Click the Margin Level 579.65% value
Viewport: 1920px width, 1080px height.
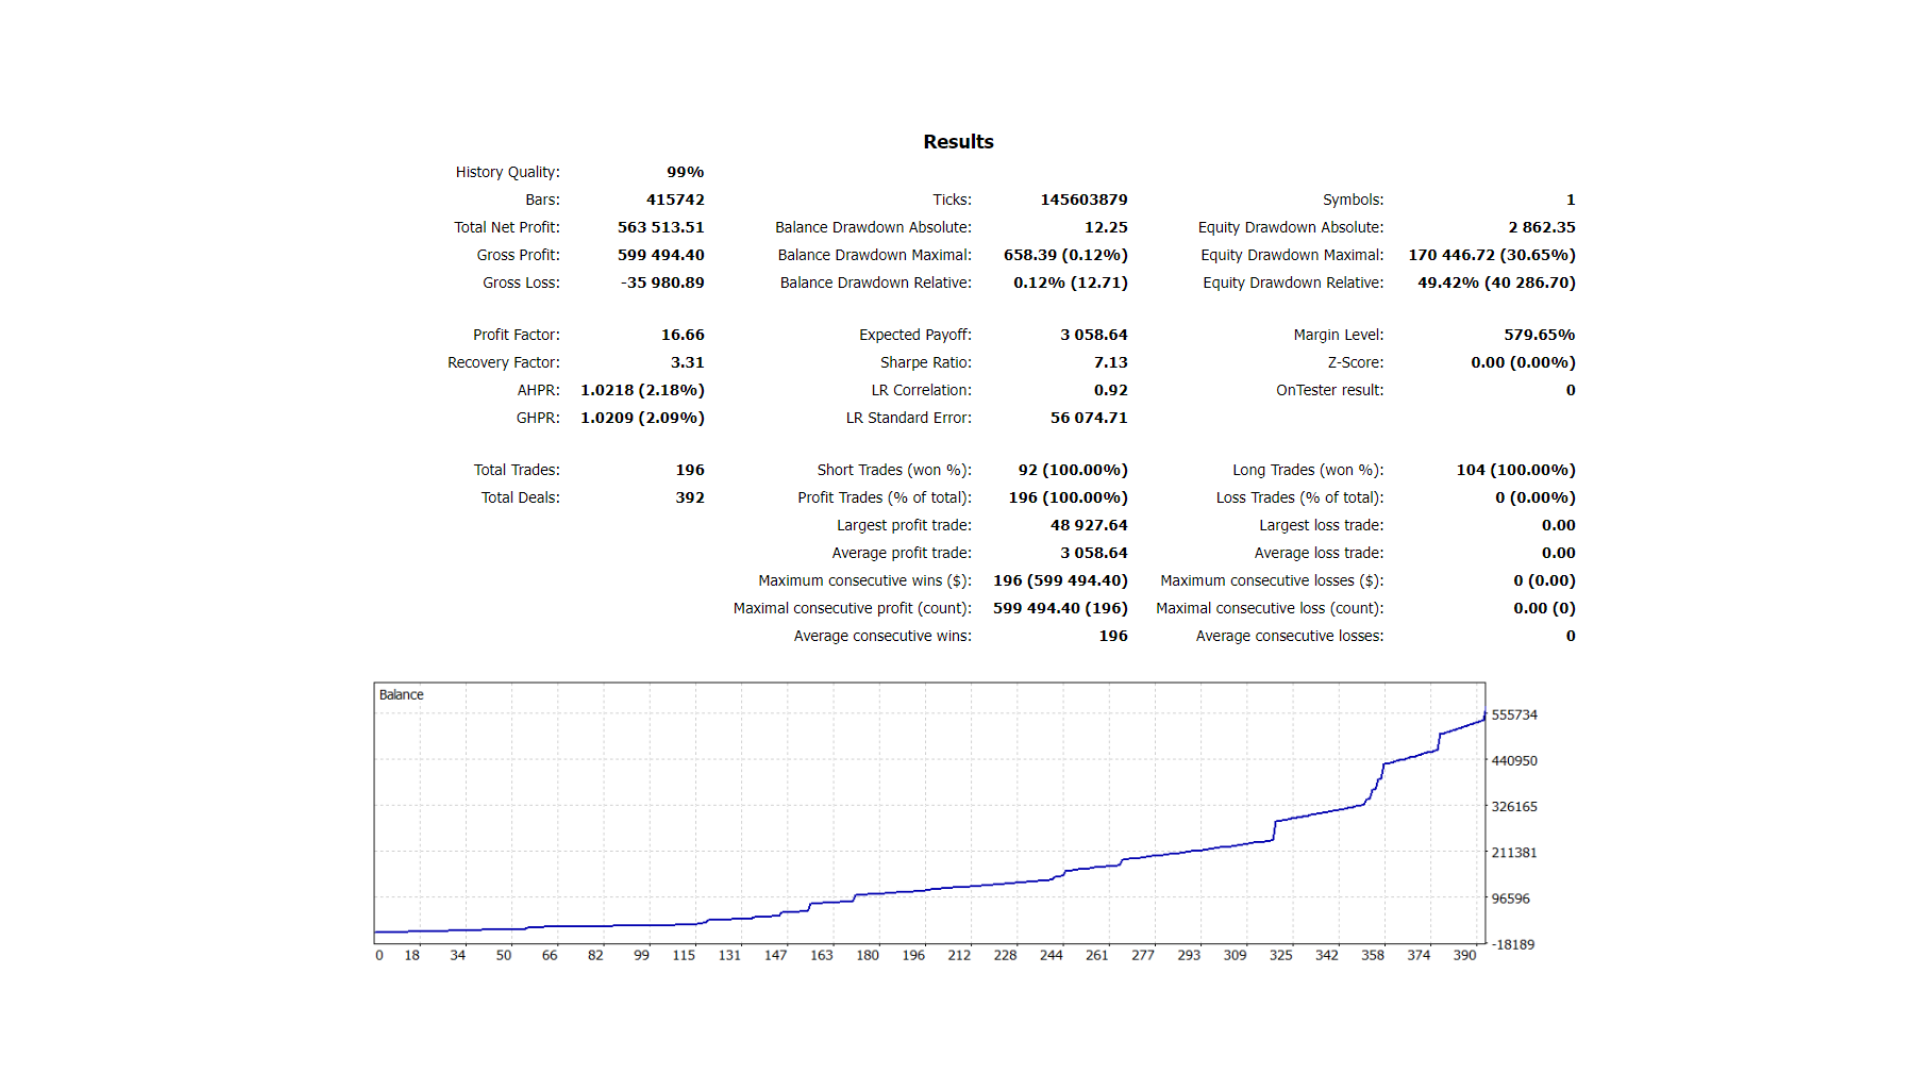(1539, 335)
